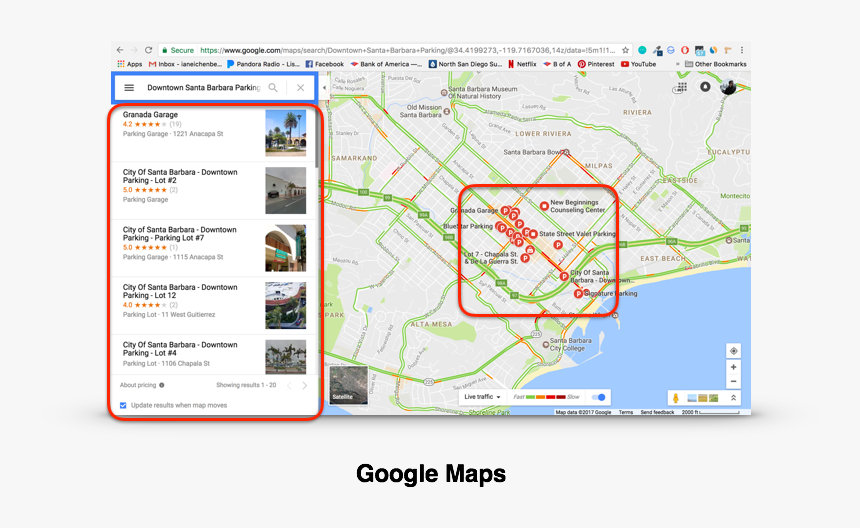860x528 pixels.
Task: Click the Granada Garage photo thumbnail
Action: (x=286, y=133)
